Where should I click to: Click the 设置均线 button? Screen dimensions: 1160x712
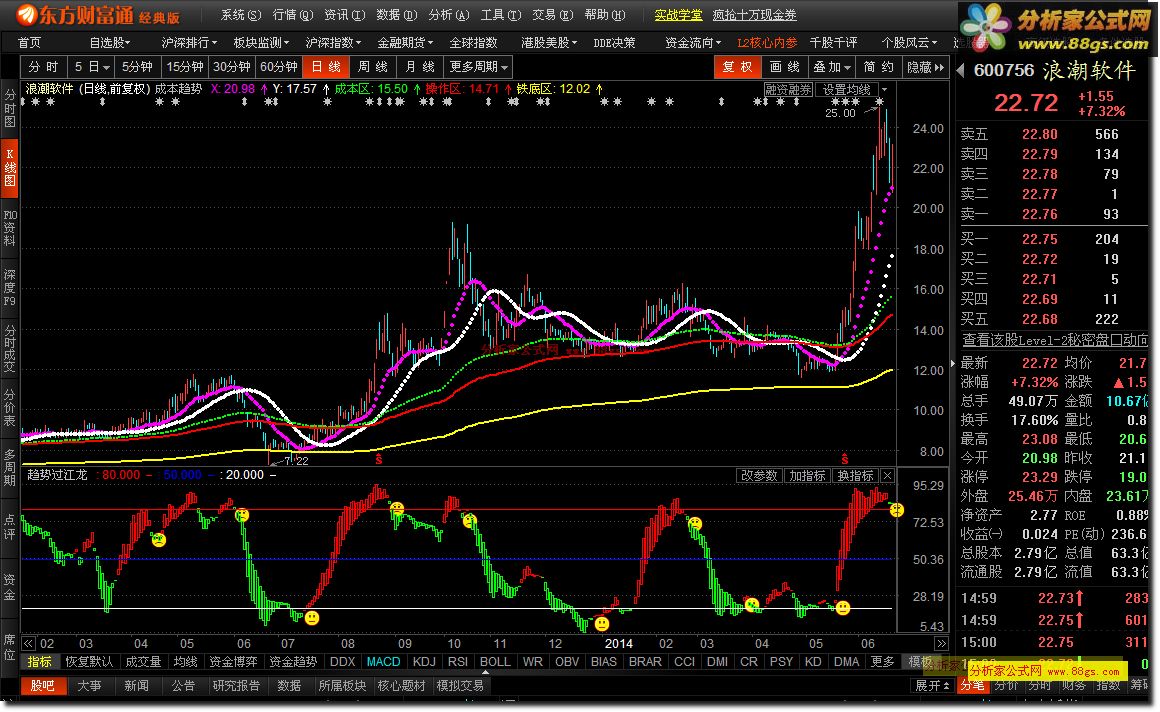(x=846, y=90)
